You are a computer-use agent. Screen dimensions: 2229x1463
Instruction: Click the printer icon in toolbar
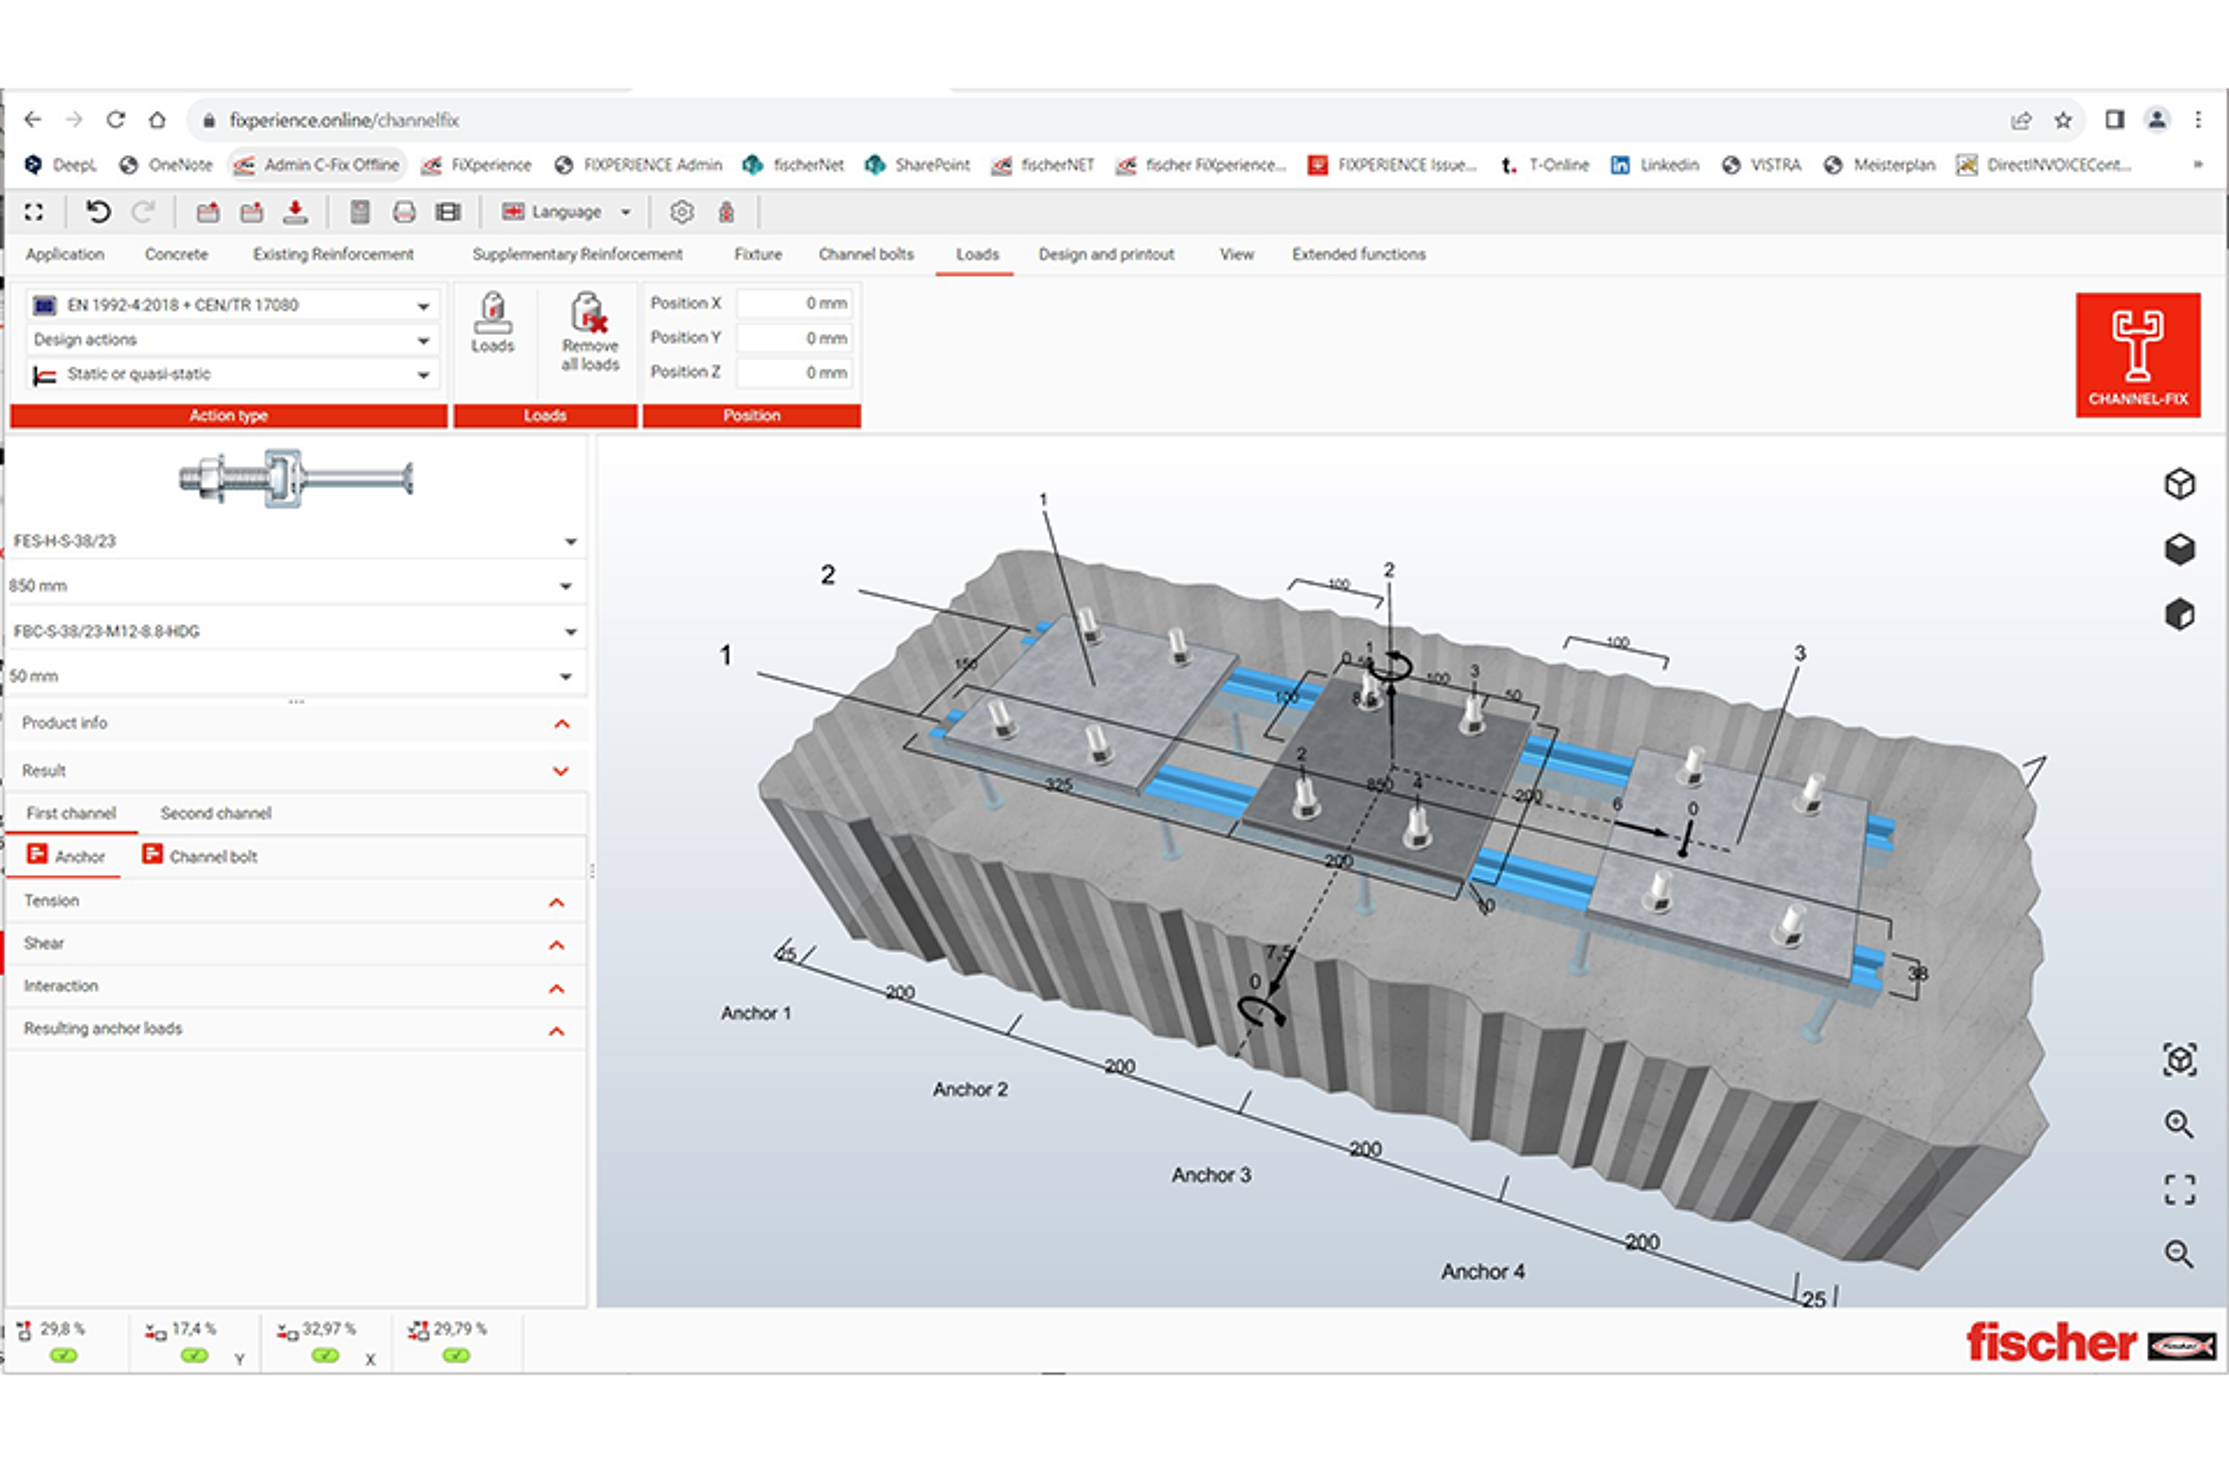(404, 212)
